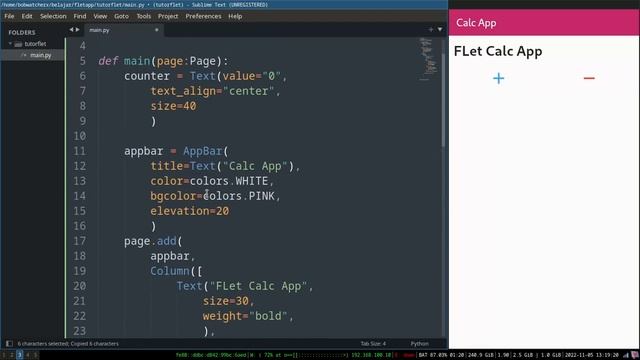Screen dimensions: 640x360
Task: Click the FOLDERS sidebar heading
Action: (22, 32)
